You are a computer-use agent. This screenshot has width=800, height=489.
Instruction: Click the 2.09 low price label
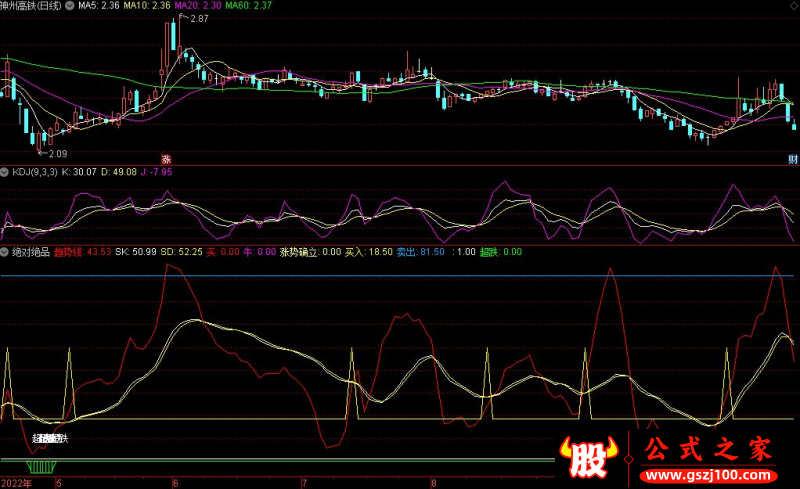(x=54, y=153)
